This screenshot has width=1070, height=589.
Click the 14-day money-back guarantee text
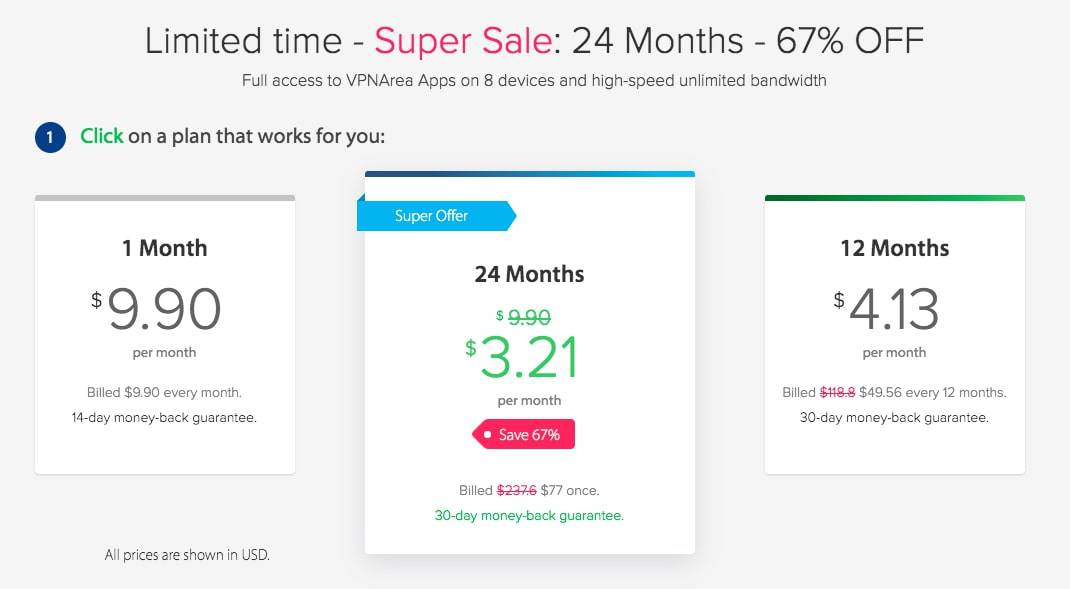pos(164,418)
